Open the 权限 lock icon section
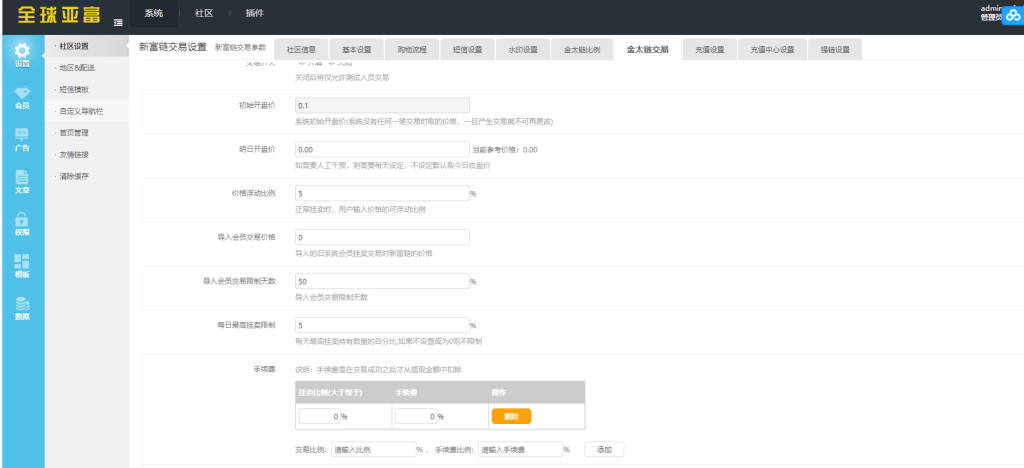Viewport: 1024px width, 468px height. pos(22,224)
